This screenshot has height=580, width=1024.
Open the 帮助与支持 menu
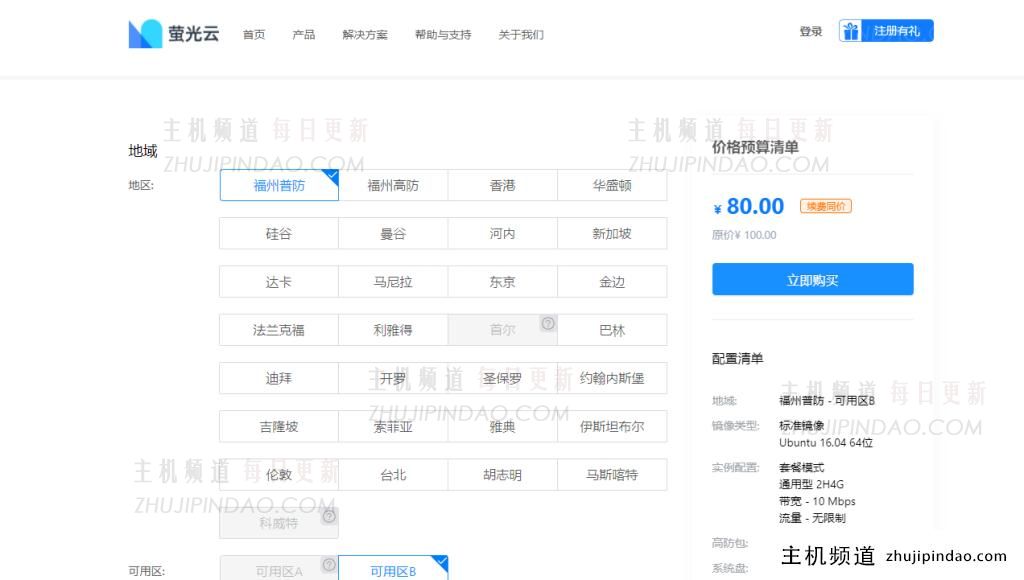point(443,35)
